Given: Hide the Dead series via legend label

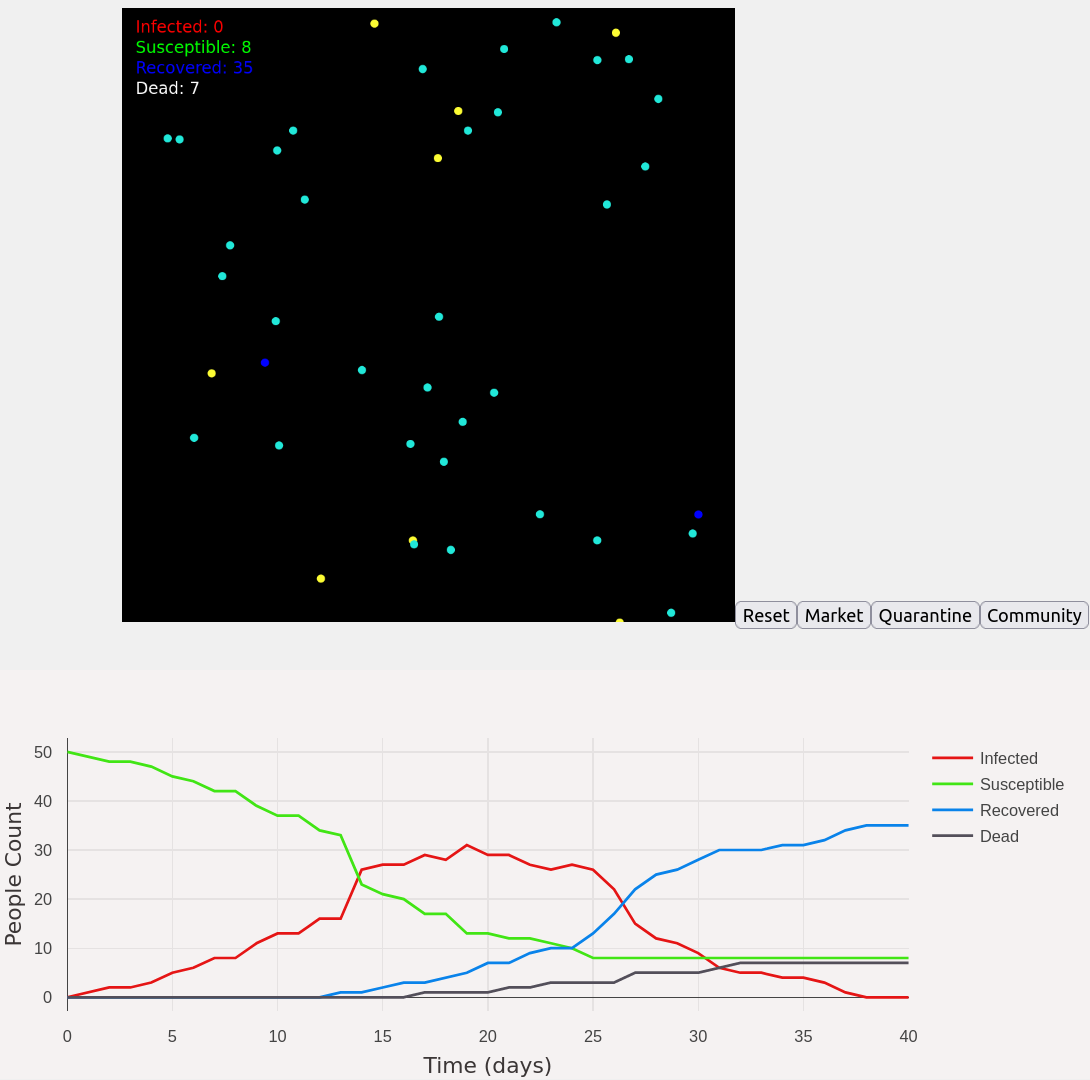Looking at the screenshot, I should coord(999,836).
